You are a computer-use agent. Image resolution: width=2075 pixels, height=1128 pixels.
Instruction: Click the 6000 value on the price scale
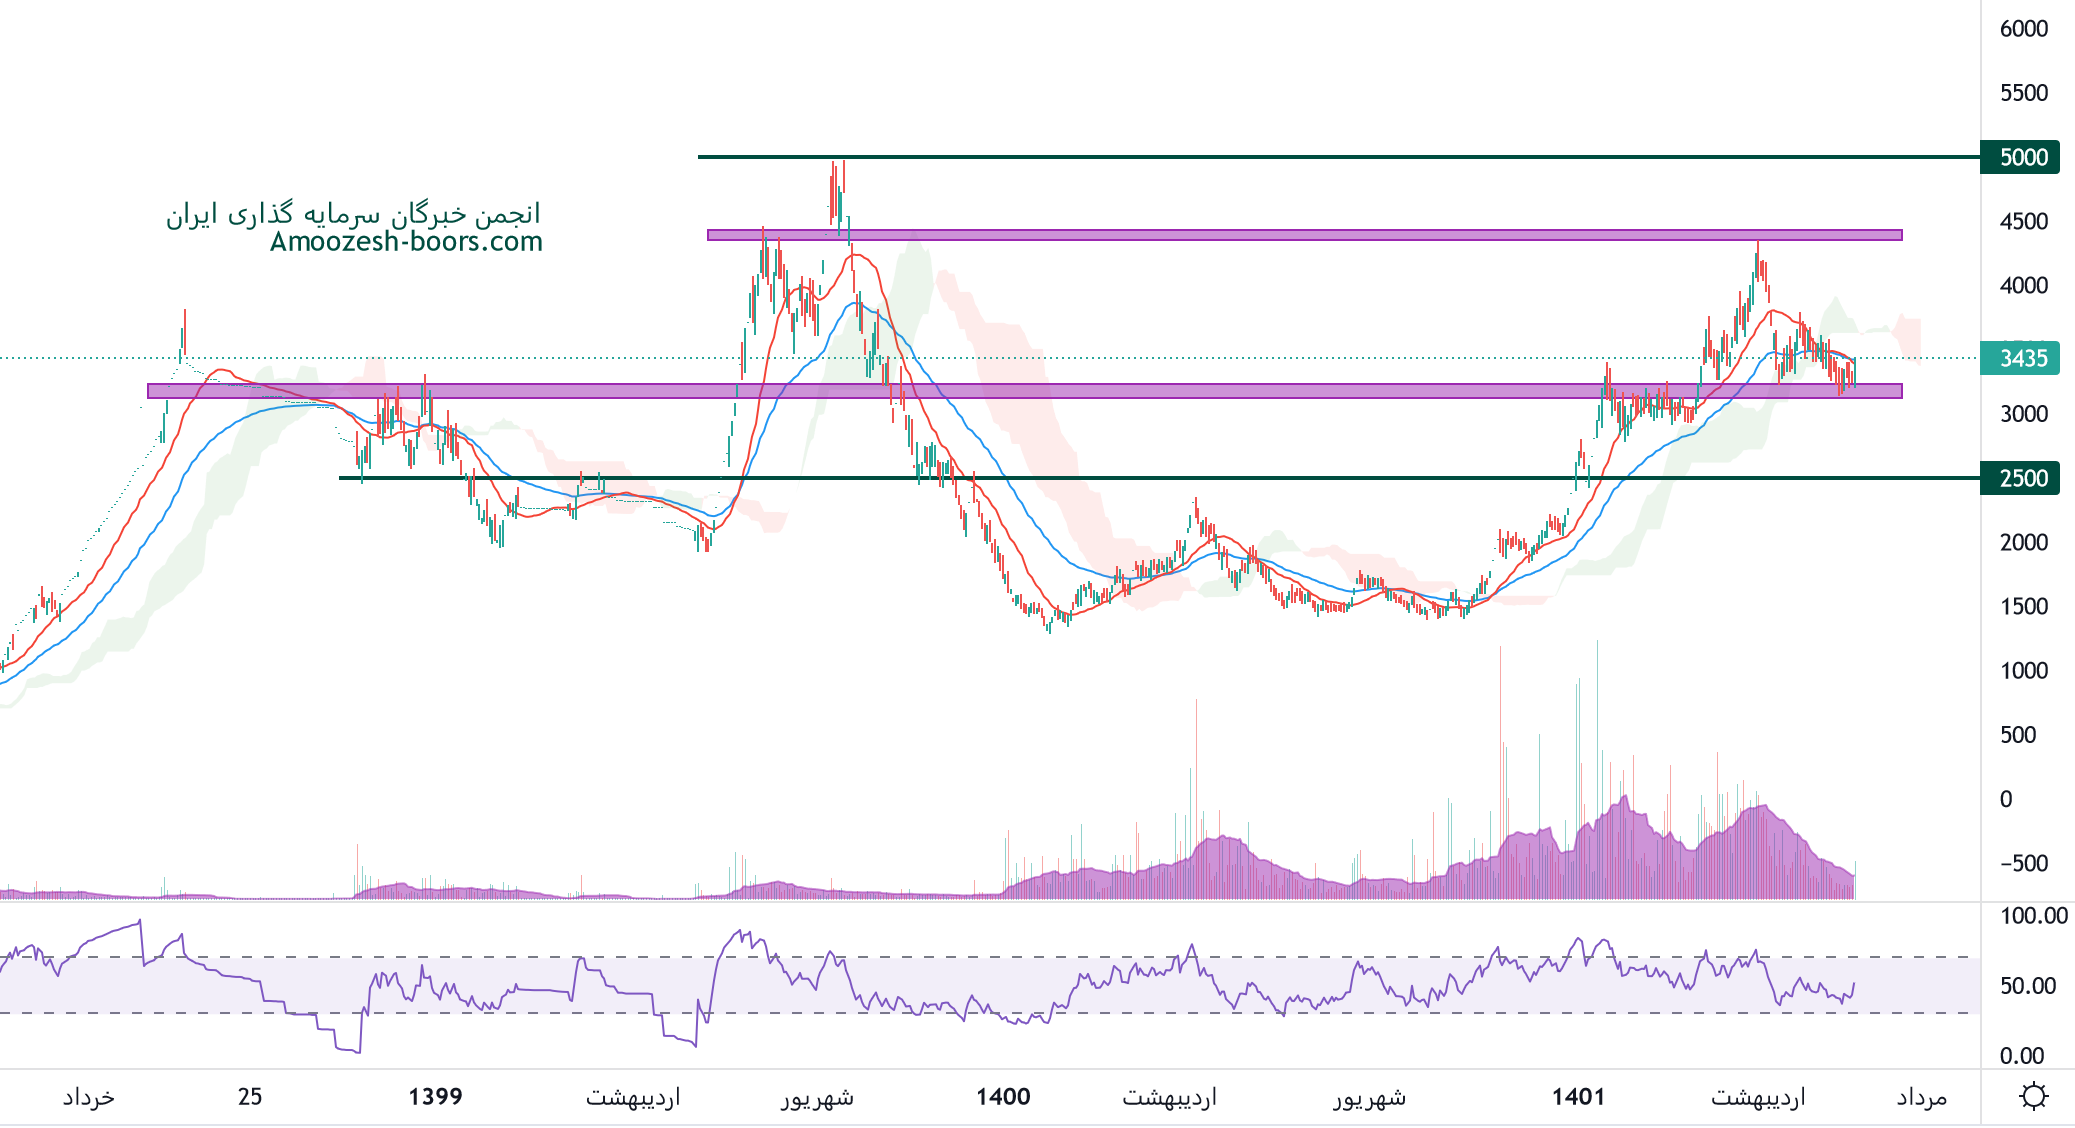pos(2023,29)
